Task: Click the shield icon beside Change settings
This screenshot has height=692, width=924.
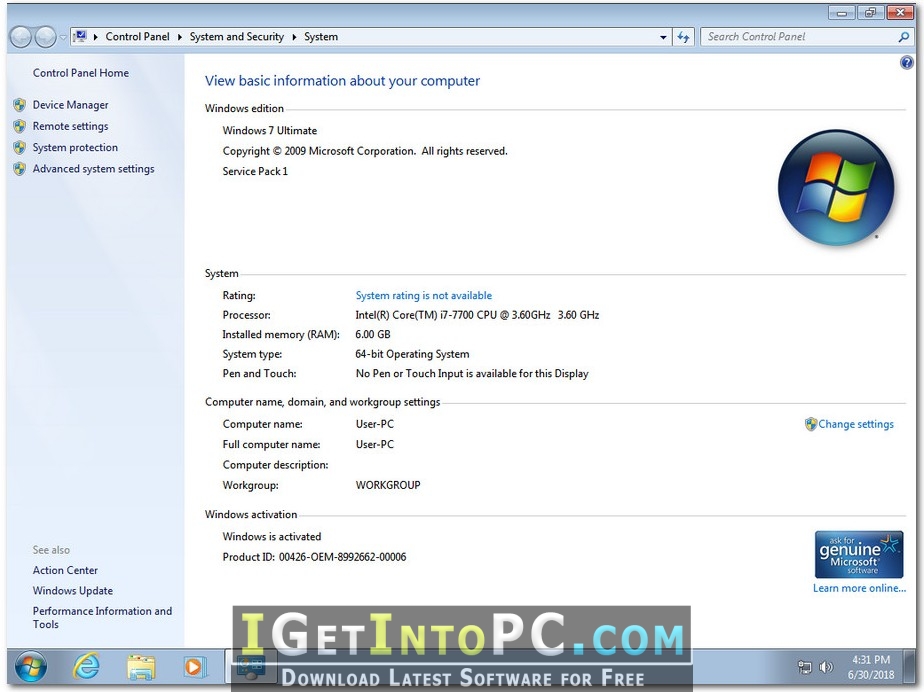Action: [811, 424]
